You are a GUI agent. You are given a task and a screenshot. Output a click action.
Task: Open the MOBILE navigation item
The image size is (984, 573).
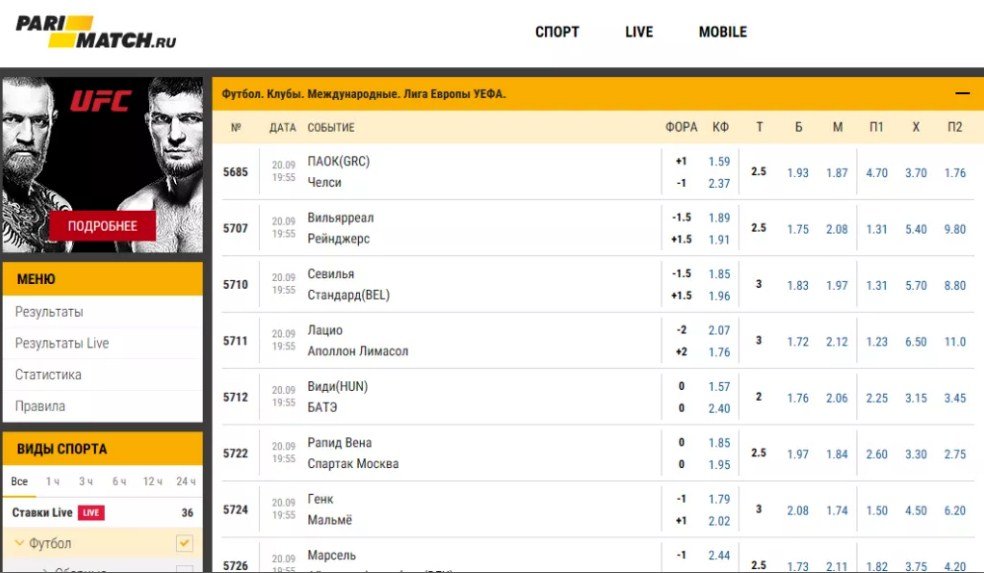[x=723, y=32]
